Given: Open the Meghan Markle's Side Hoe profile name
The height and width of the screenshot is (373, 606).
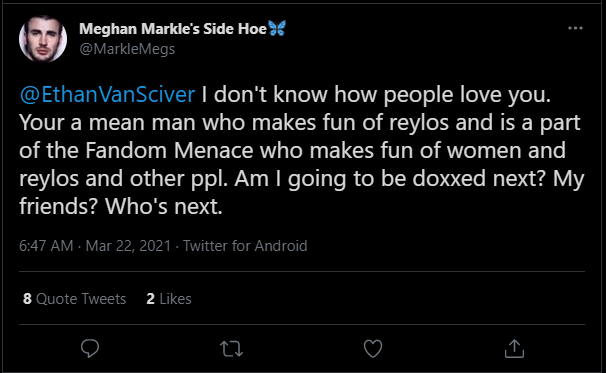Looking at the screenshot, I should pyautogui.click(x=173, y=29).
